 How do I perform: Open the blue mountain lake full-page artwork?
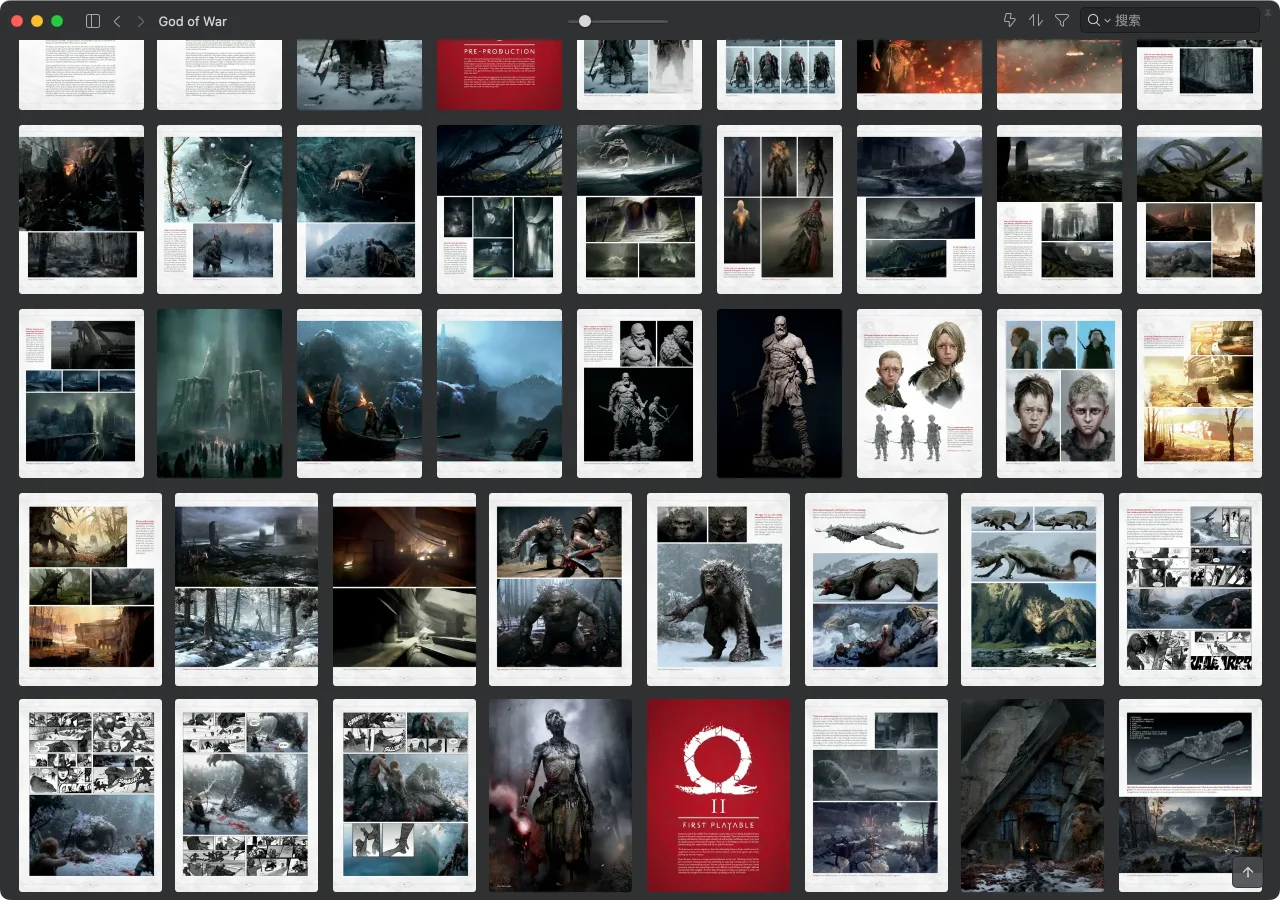pos(499,393)
